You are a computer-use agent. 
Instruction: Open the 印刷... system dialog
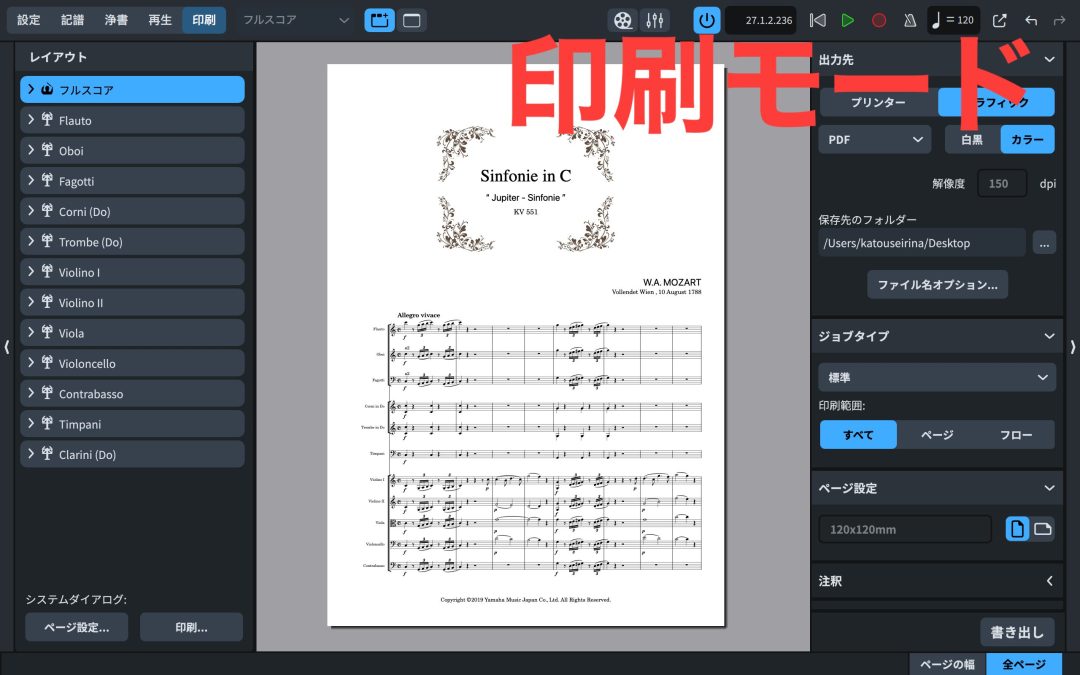[x=191, y=627]
